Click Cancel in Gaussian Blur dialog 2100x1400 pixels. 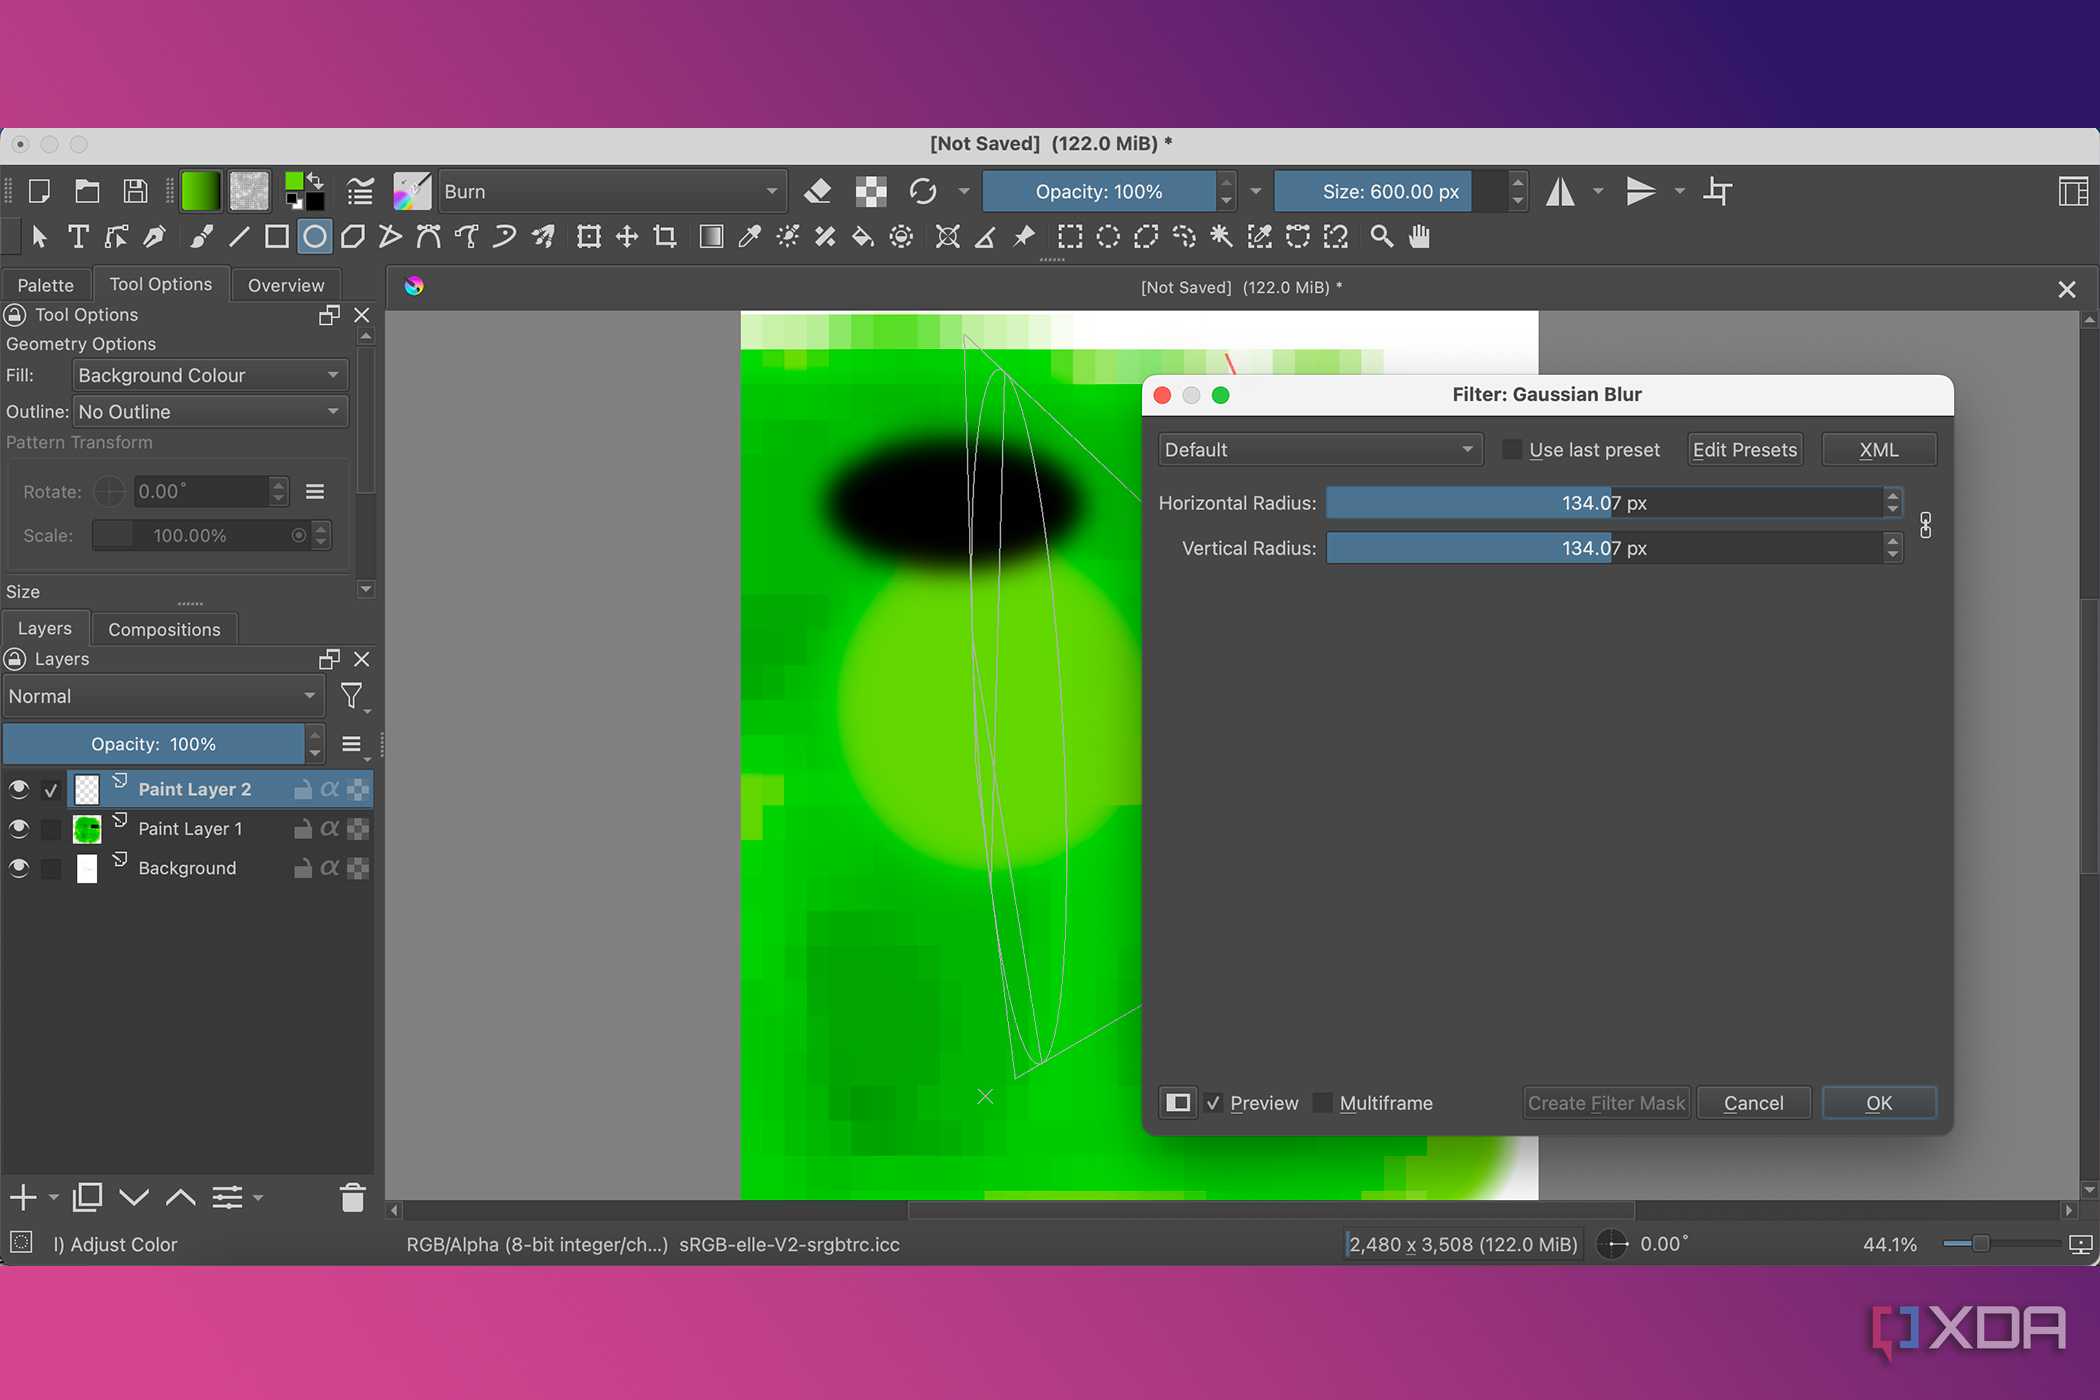coord(1753,1103)
